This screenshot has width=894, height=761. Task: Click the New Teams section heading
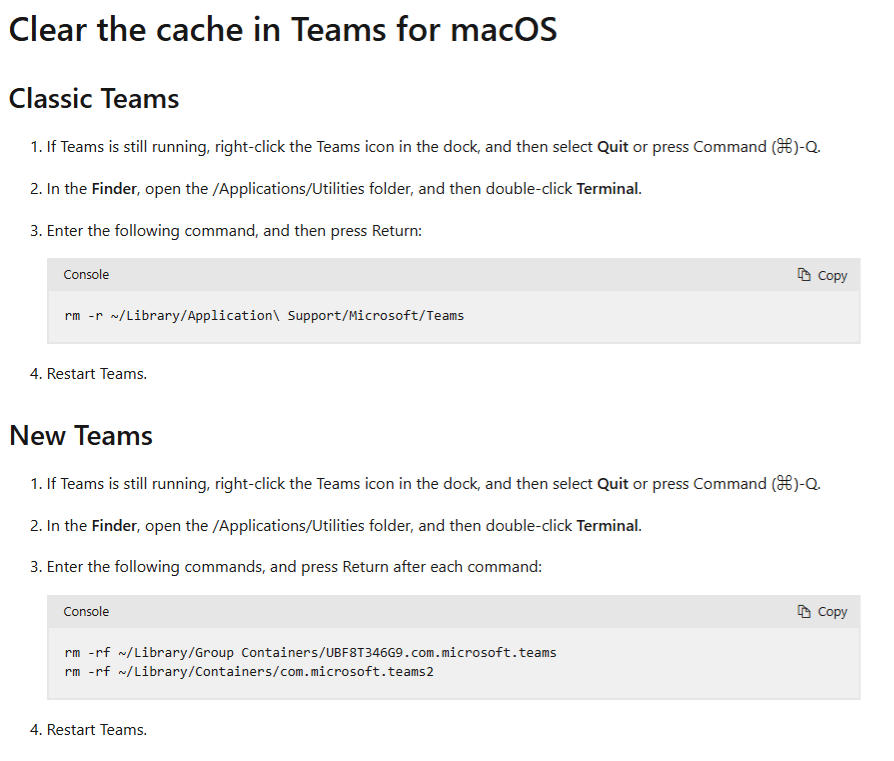81,436
